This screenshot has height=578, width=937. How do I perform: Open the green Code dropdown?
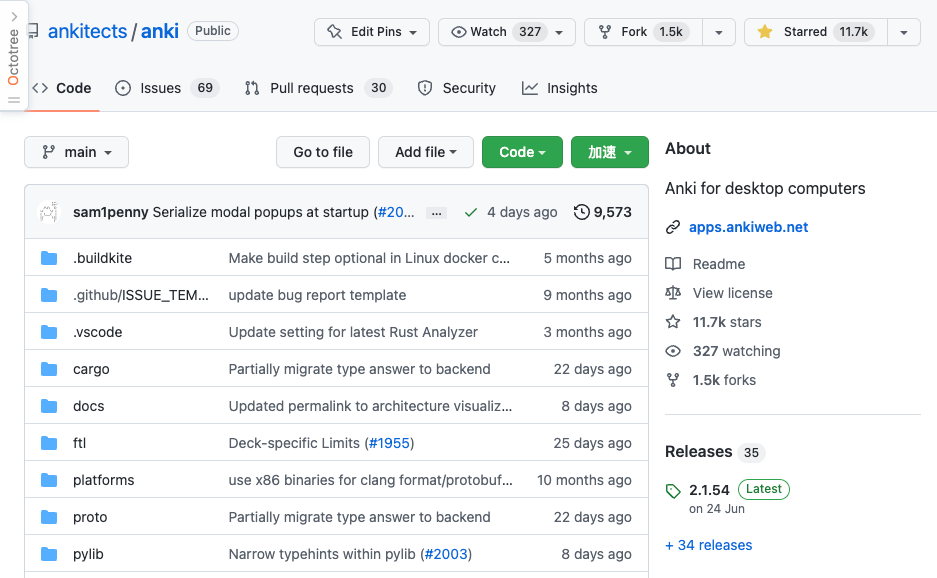(x=522, y=152)
